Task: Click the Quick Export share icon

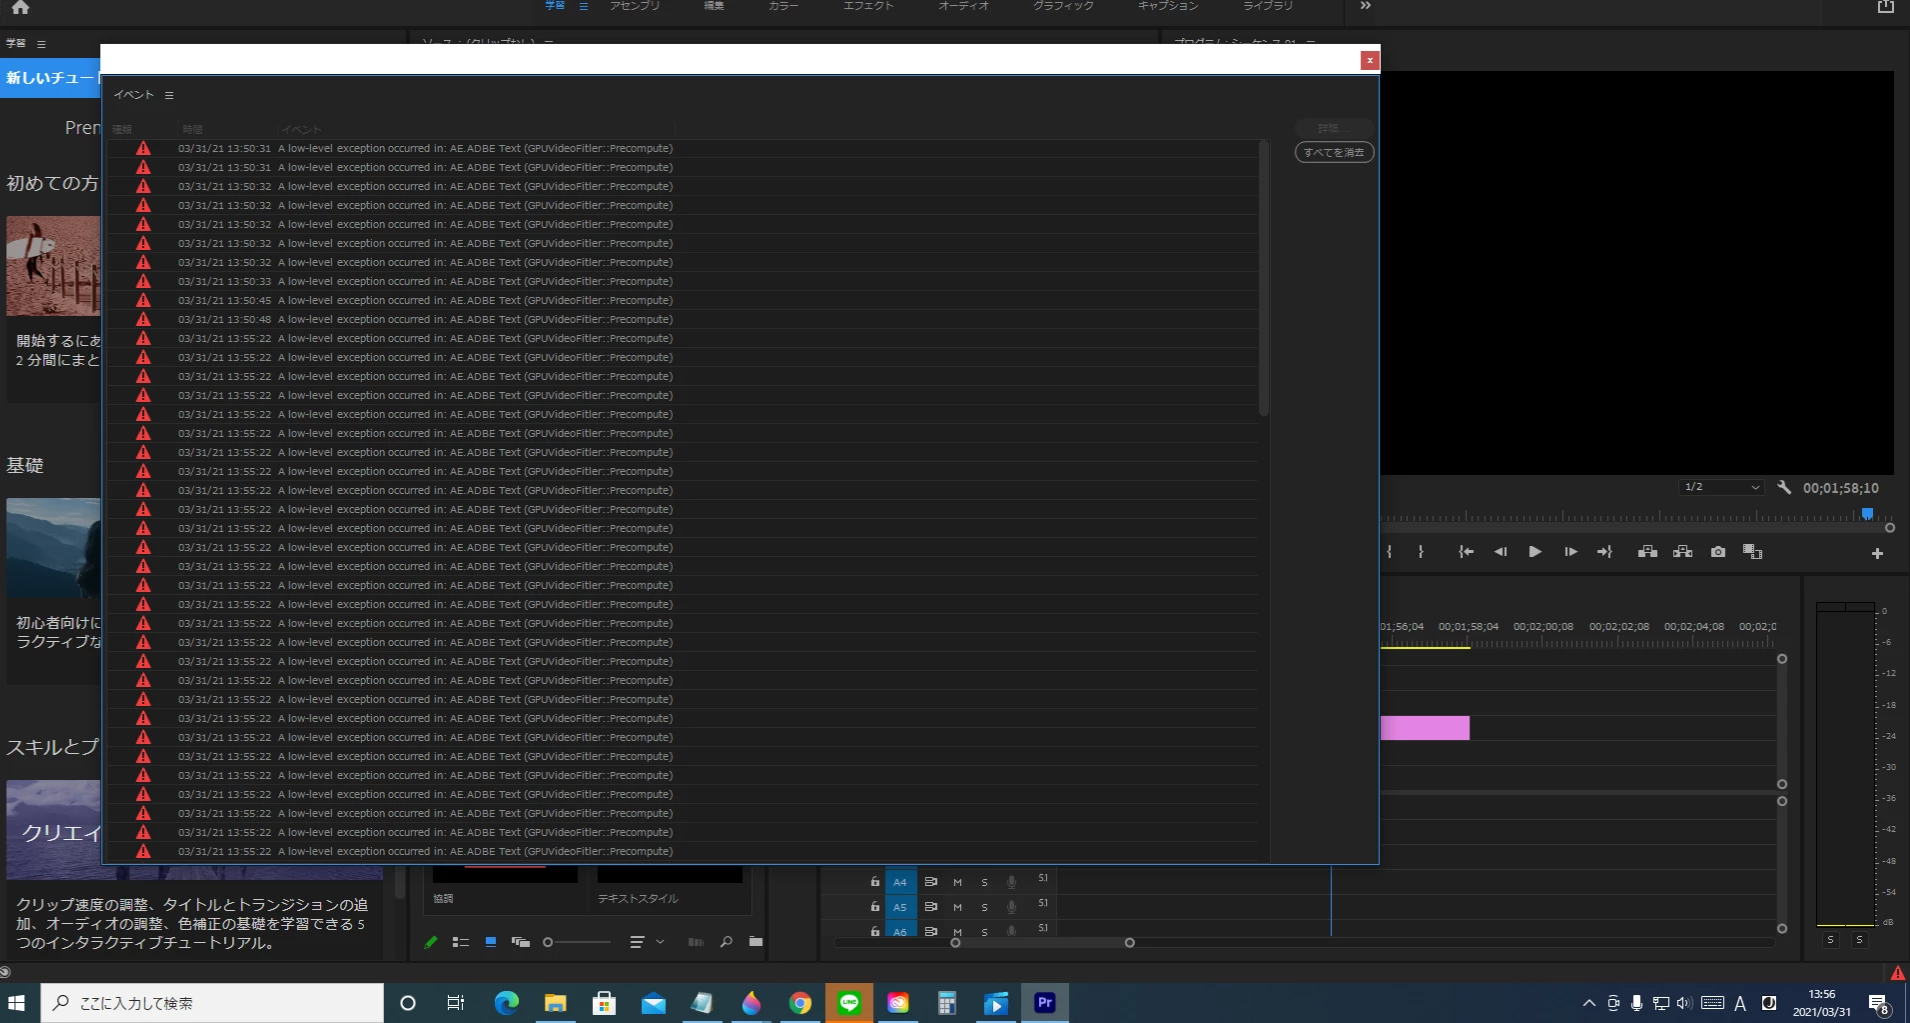Action: click(1886, 6)
